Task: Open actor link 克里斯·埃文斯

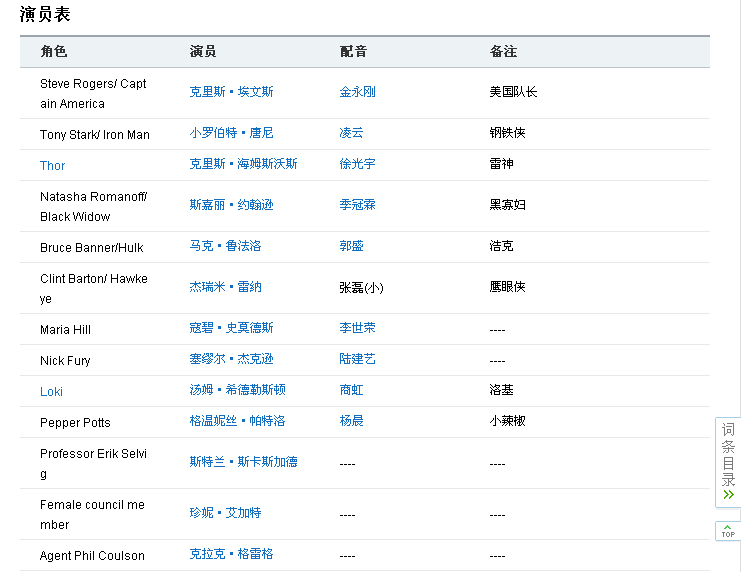Action: coord(231,92)
